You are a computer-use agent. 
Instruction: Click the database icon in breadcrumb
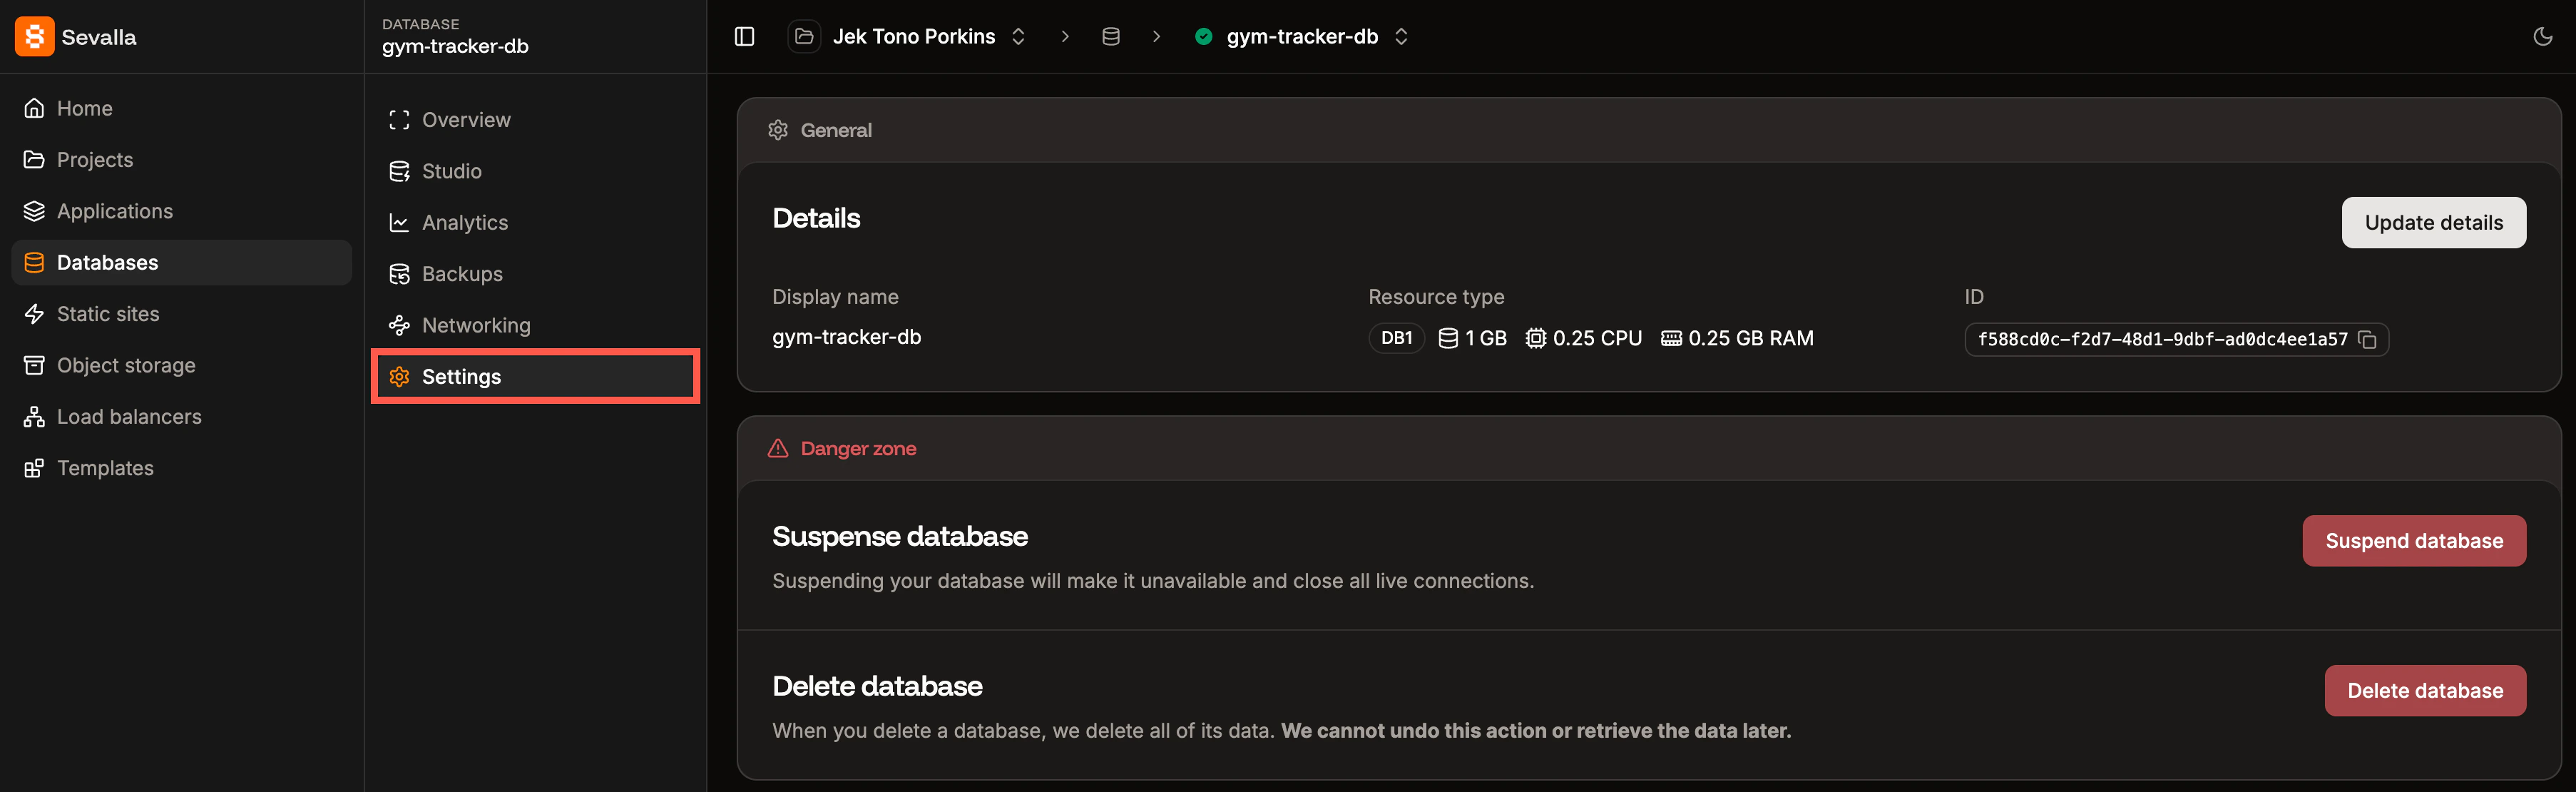(x=1110, y=37)
